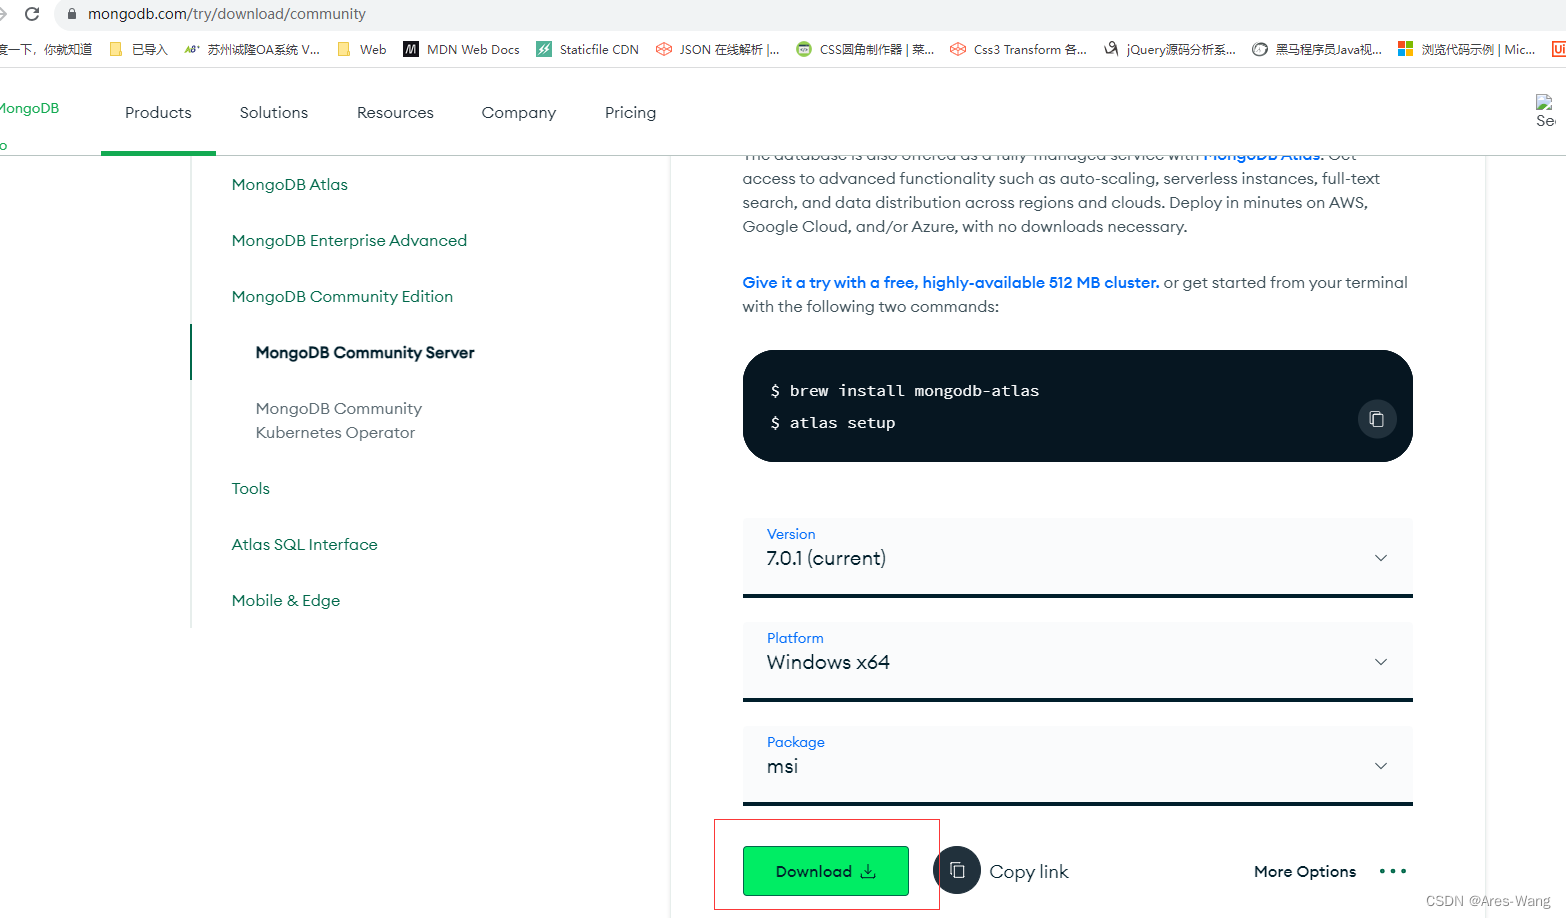Copy the brew install commands with the copy icon
This screenshot has width=1566, height=918.
pyautogui.click(x=1376, y=419)
